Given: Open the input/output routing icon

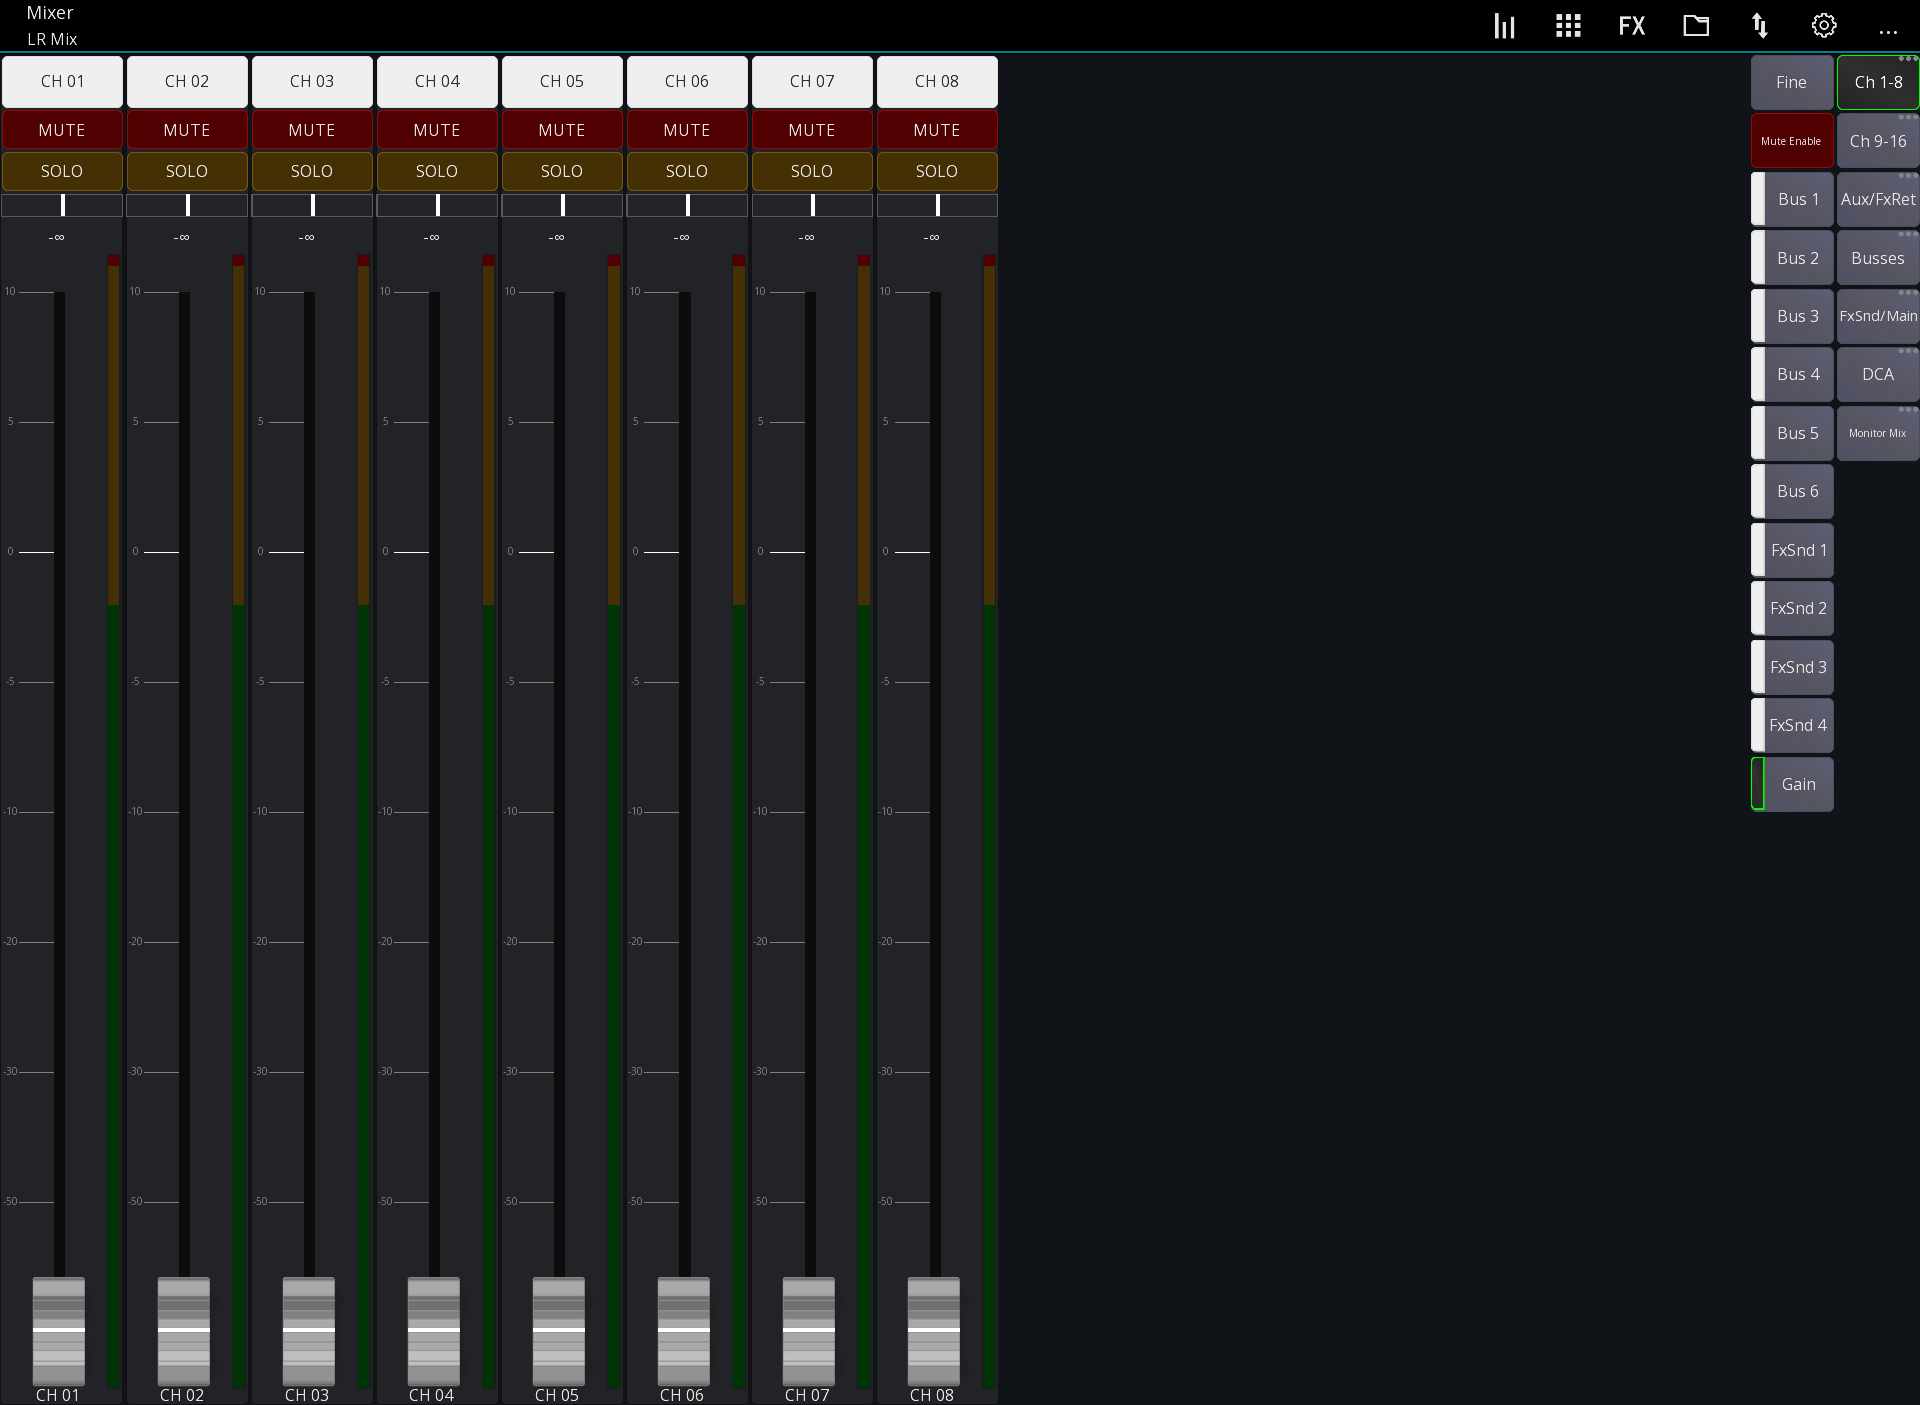Looking at the screenshot, I should coord(1760,25).
